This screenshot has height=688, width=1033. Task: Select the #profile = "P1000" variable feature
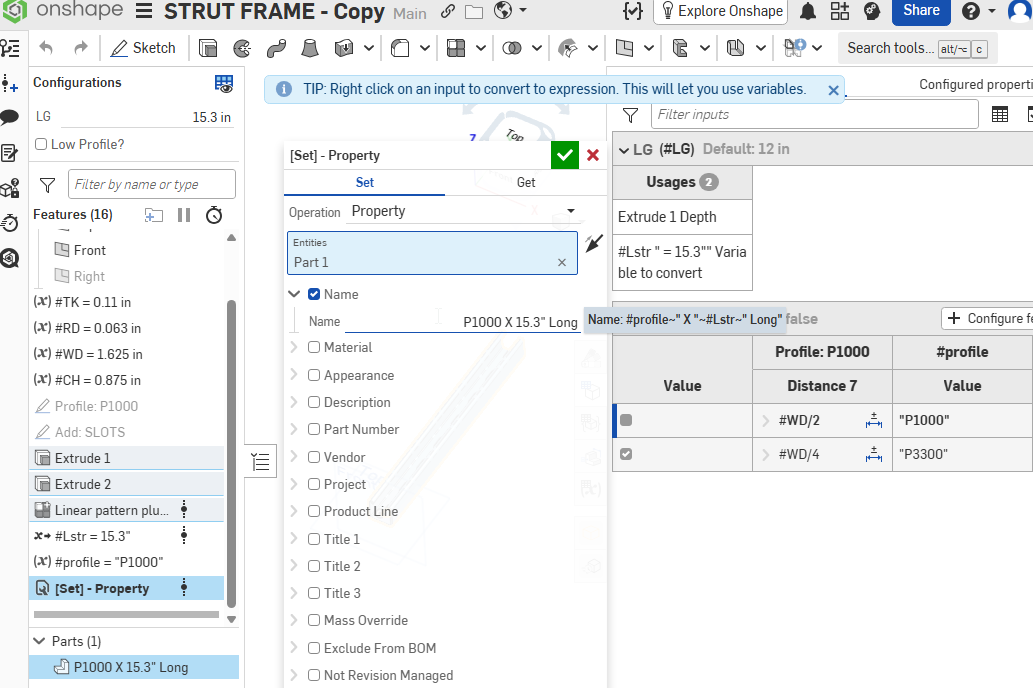click(x=126, y=562)
